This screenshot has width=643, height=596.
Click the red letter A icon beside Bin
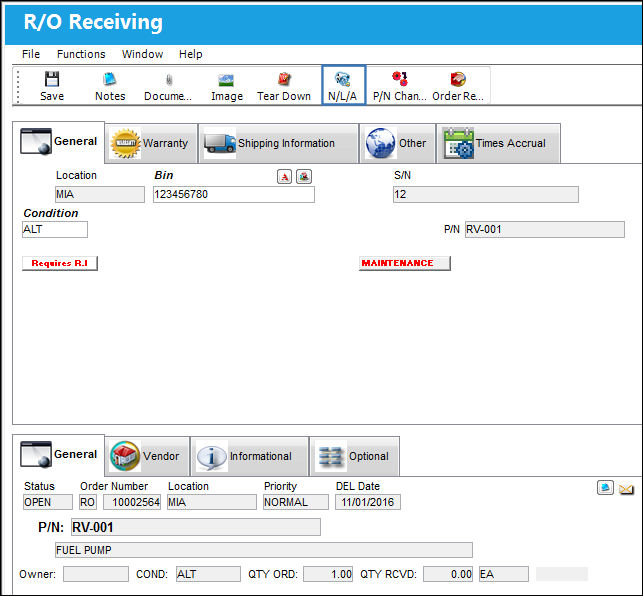coord(284,177)
